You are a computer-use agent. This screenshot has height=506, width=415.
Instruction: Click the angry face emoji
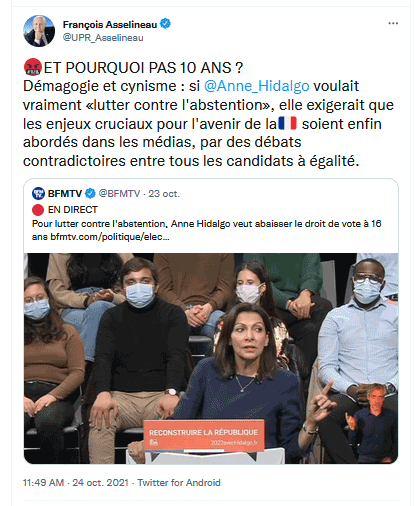click(x=33, y=67)
